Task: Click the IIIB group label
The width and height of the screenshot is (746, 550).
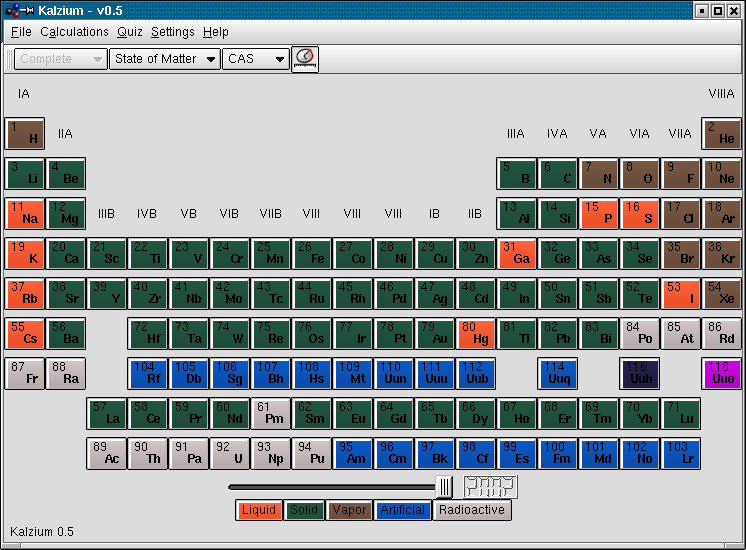Action: pos(106,214)
